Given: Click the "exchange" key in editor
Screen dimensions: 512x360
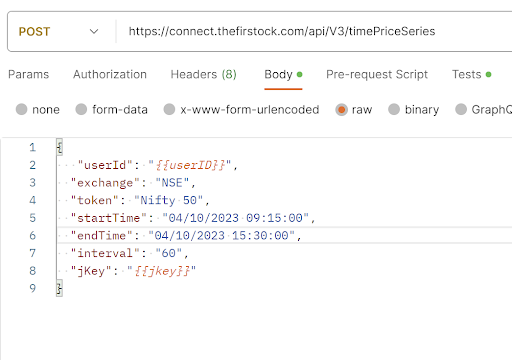Looking at the screenshot, I should pos(105,183).
